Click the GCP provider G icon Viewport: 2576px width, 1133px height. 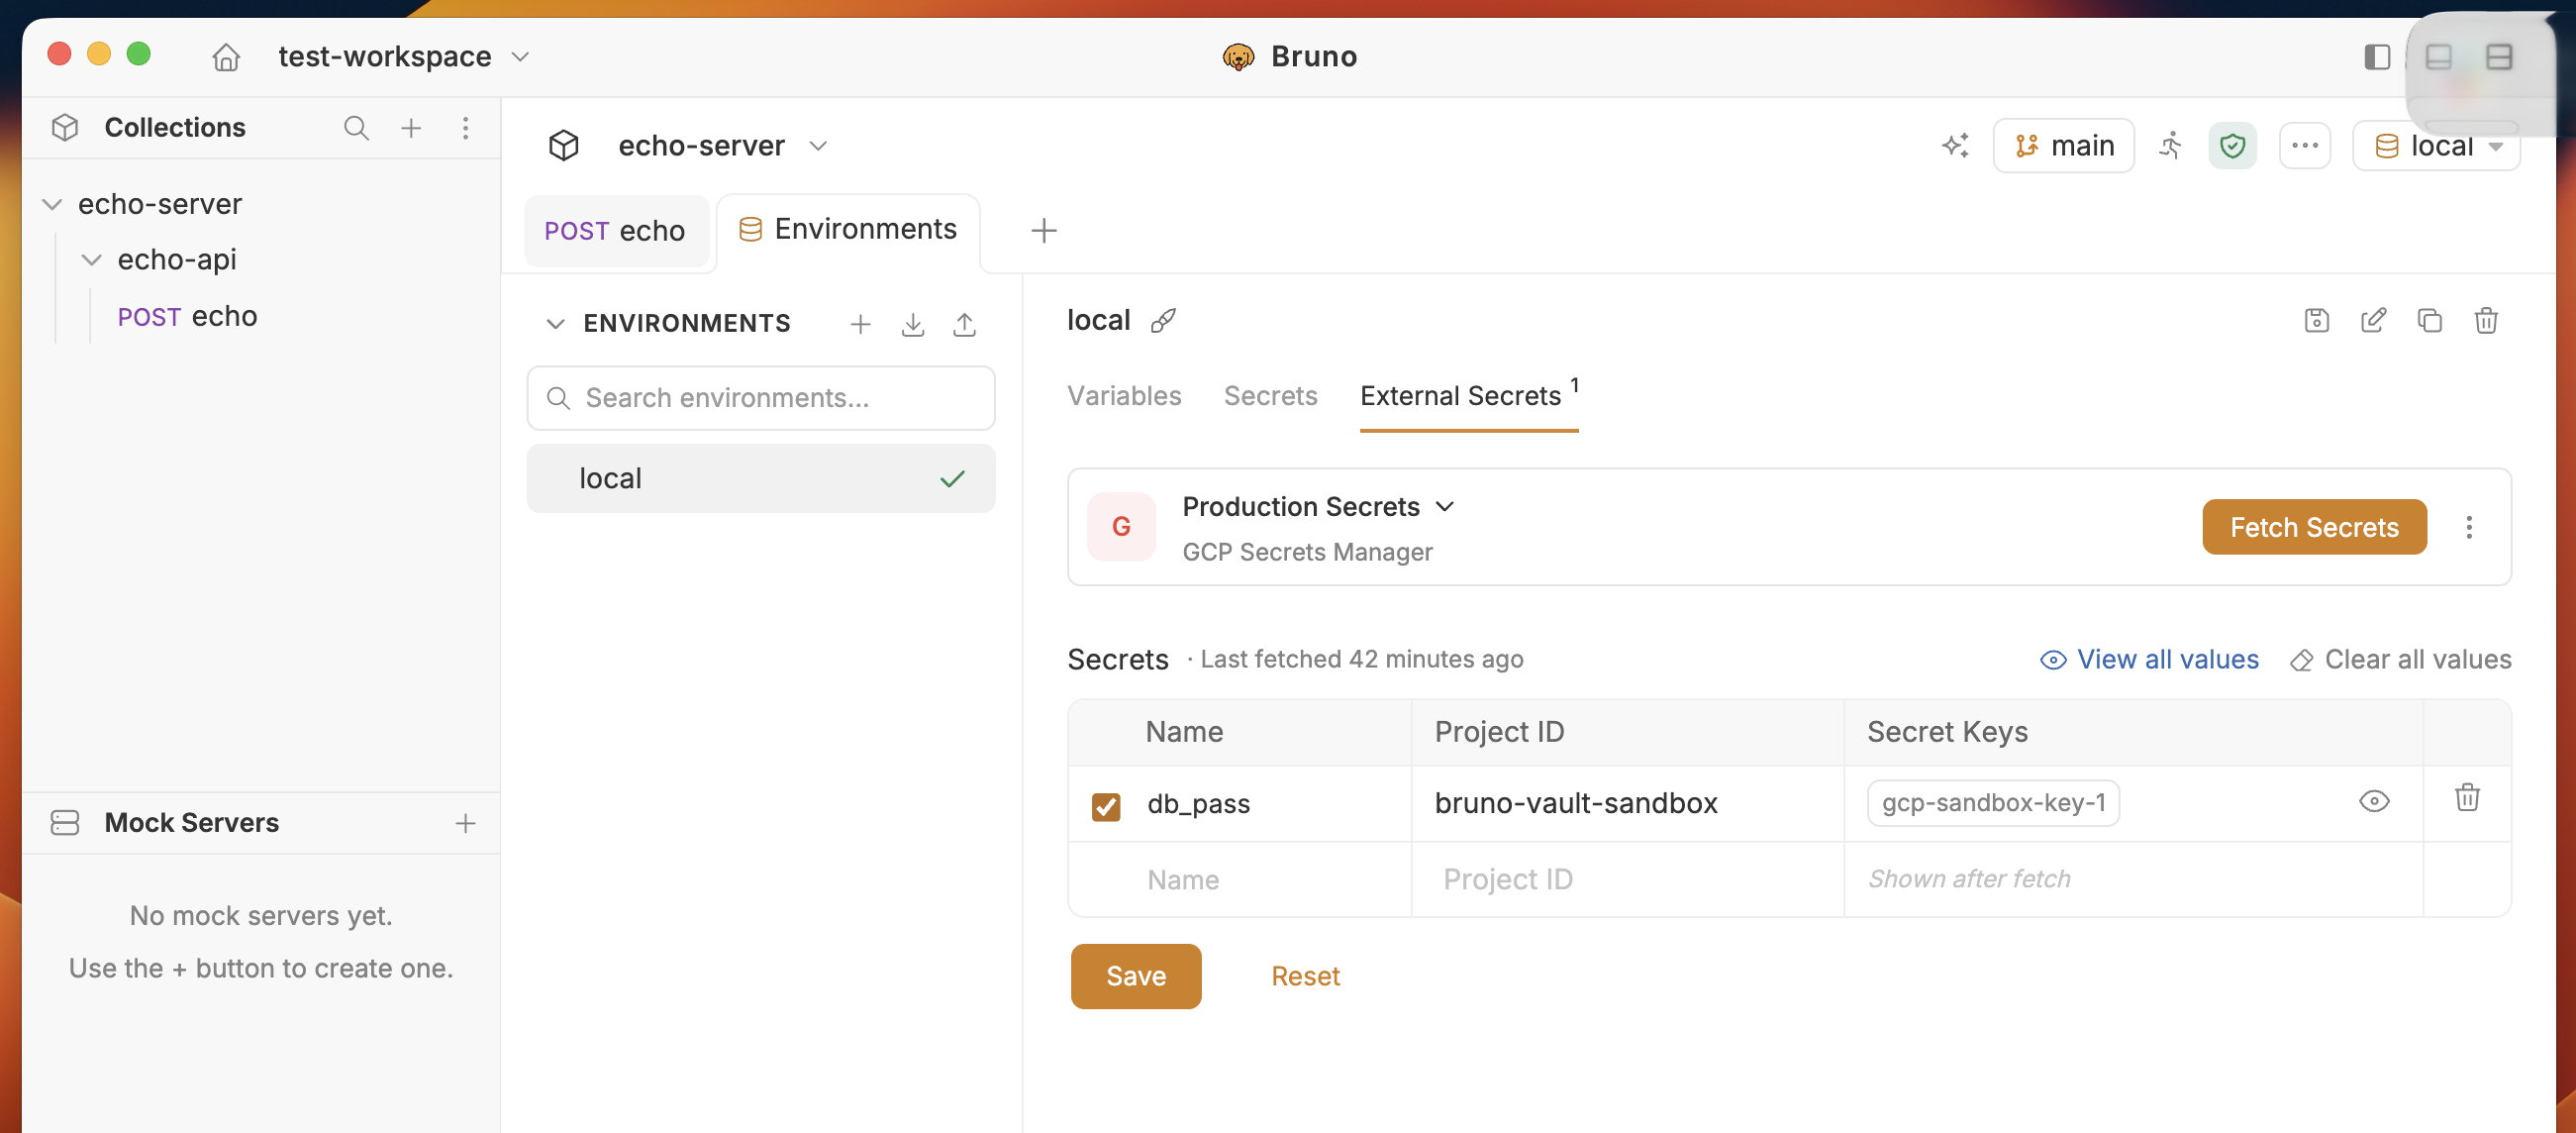[1121, 527]
